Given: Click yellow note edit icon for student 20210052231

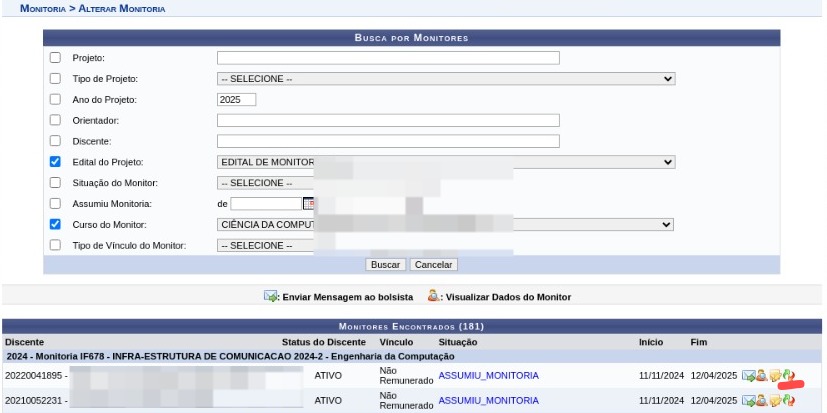Looking at the screenshot, I should [774, 401].
